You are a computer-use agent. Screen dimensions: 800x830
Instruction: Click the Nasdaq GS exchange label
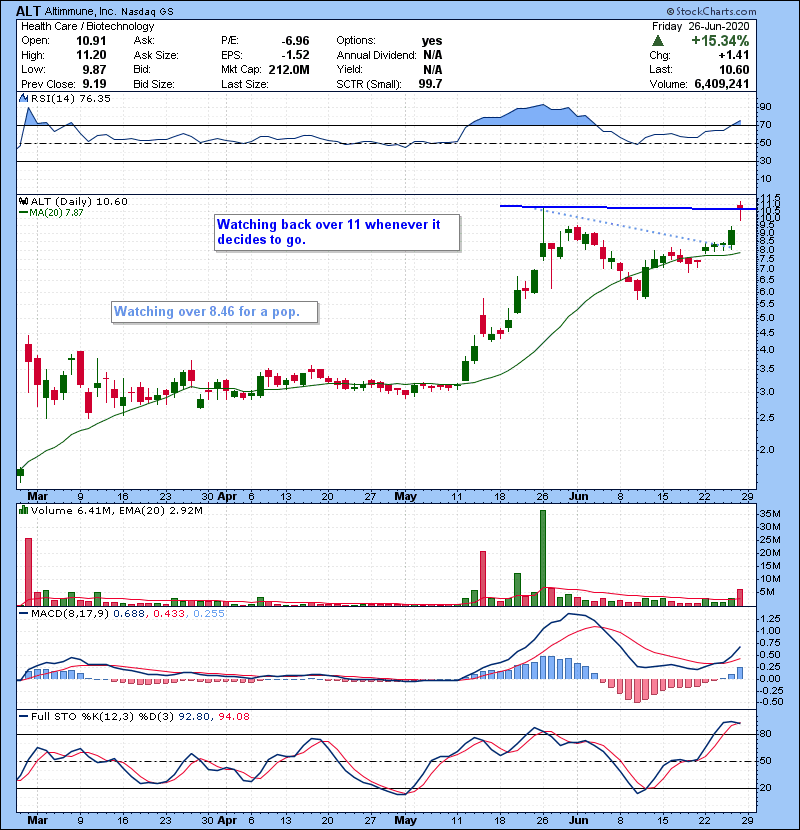[x=147, y=12]
